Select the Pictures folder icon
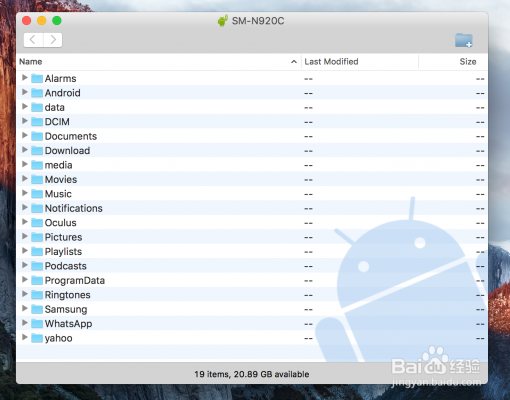 37,237
